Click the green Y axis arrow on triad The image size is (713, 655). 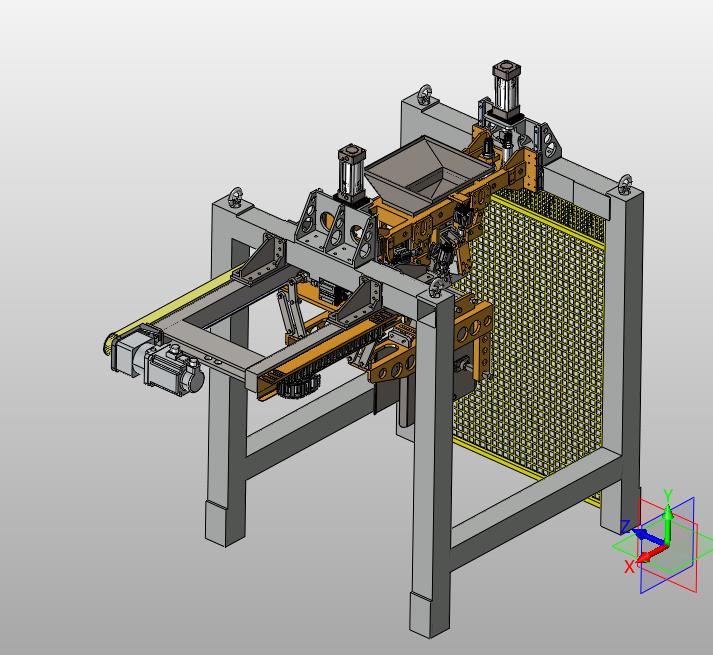coord(667,524)
